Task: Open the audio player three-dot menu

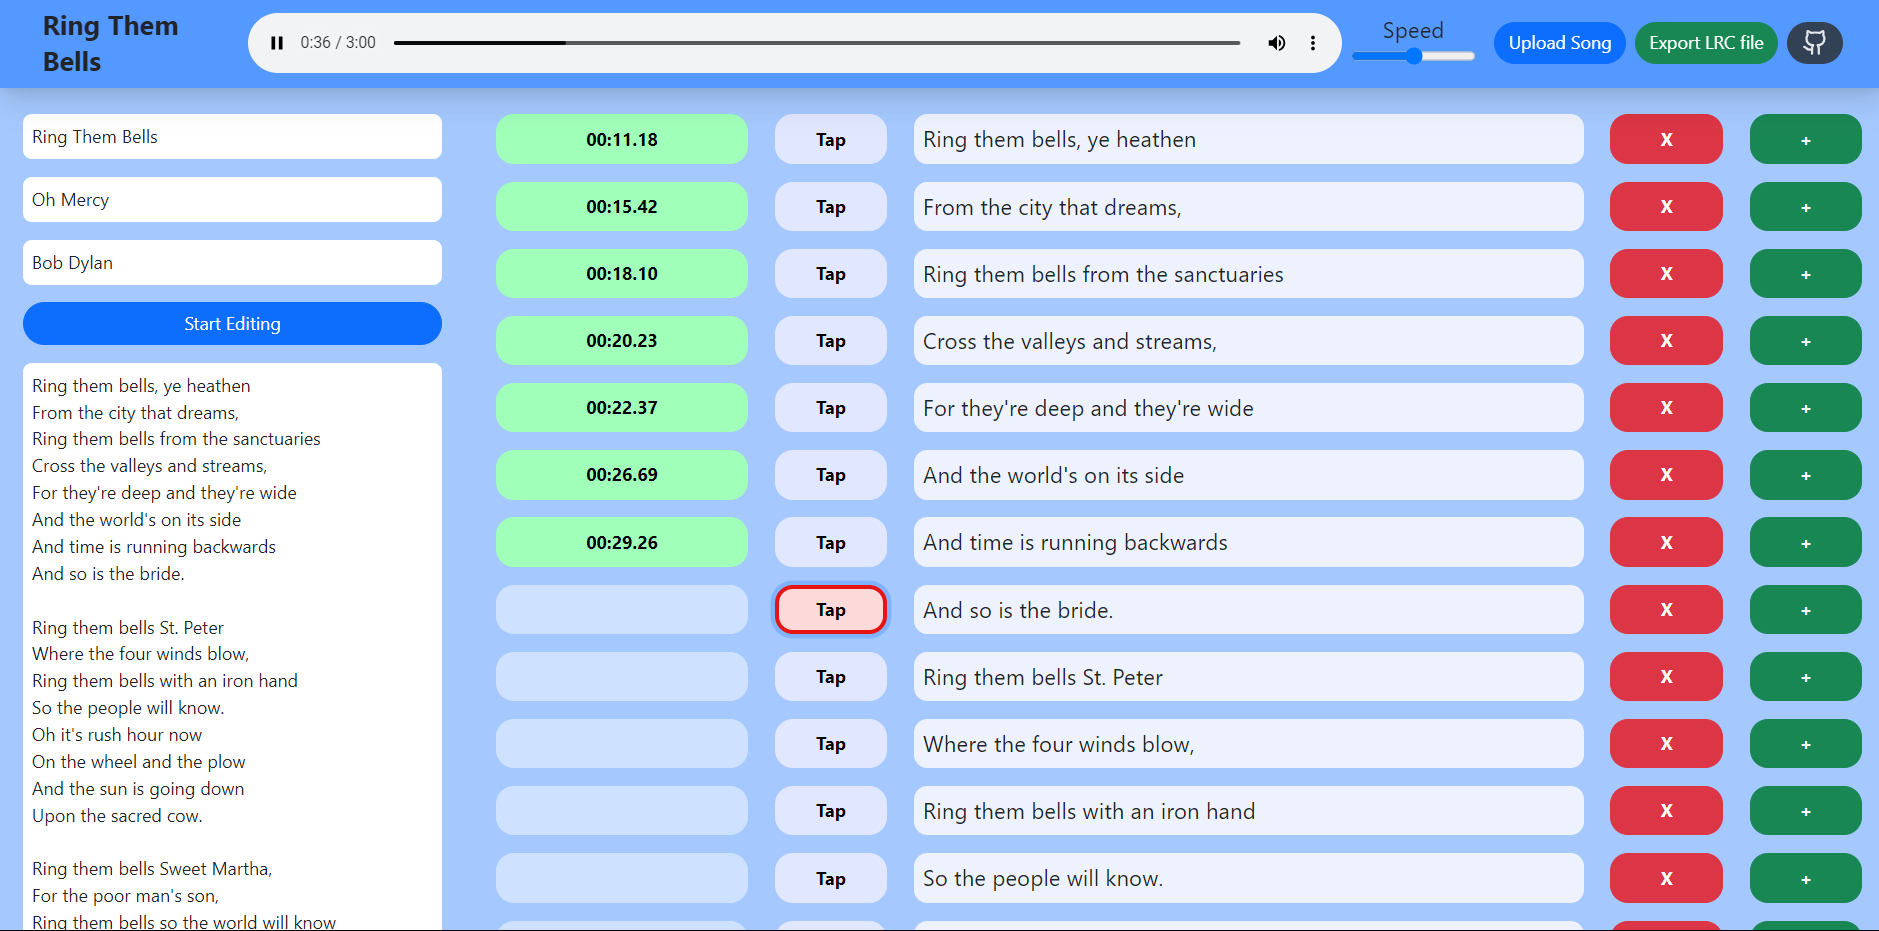Action: [x=1313, y=43]
